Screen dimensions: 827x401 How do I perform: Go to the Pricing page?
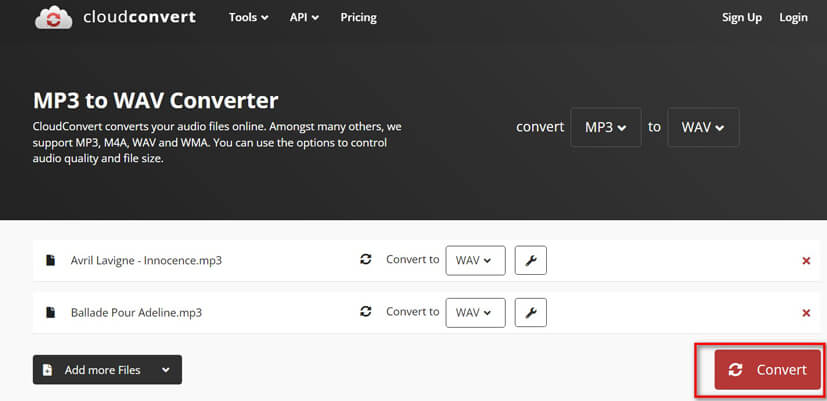click(358, 17)
